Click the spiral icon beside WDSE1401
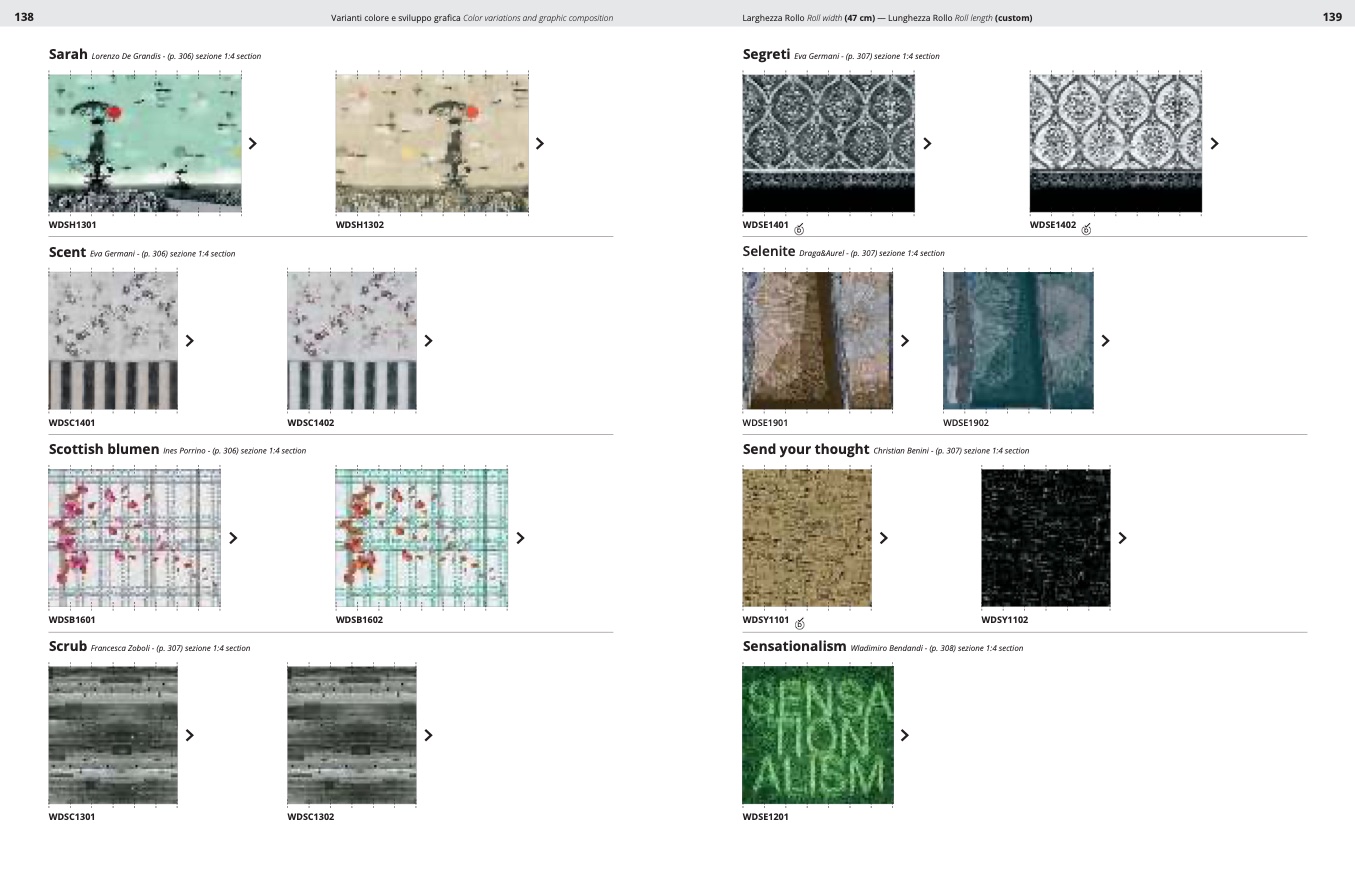The image size is (1355, 878). coord(799,229)
